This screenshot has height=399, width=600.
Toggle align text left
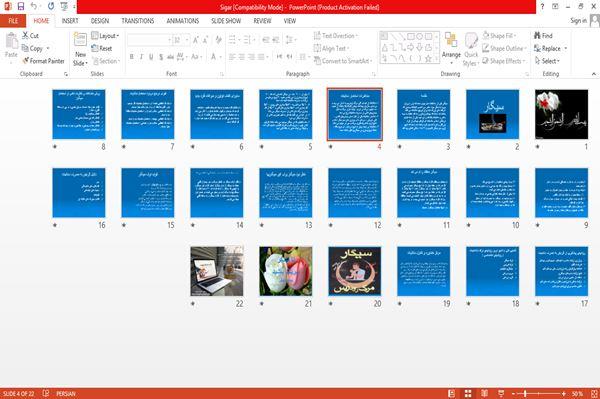tap(232, 57)
